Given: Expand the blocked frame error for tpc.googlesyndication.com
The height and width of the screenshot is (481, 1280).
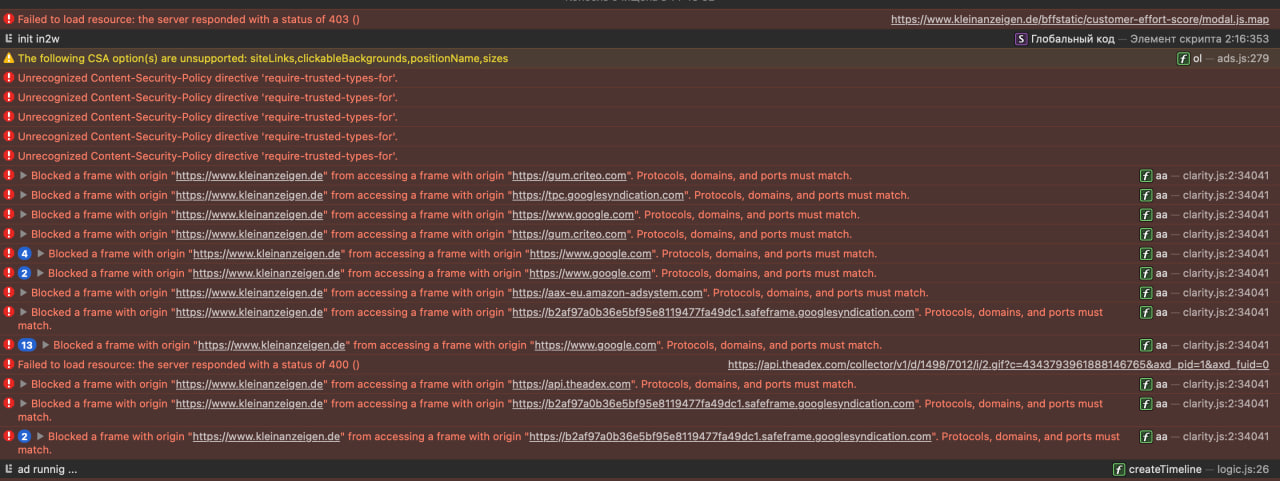Looking at the screenshot, I should (x=24, y=196).
